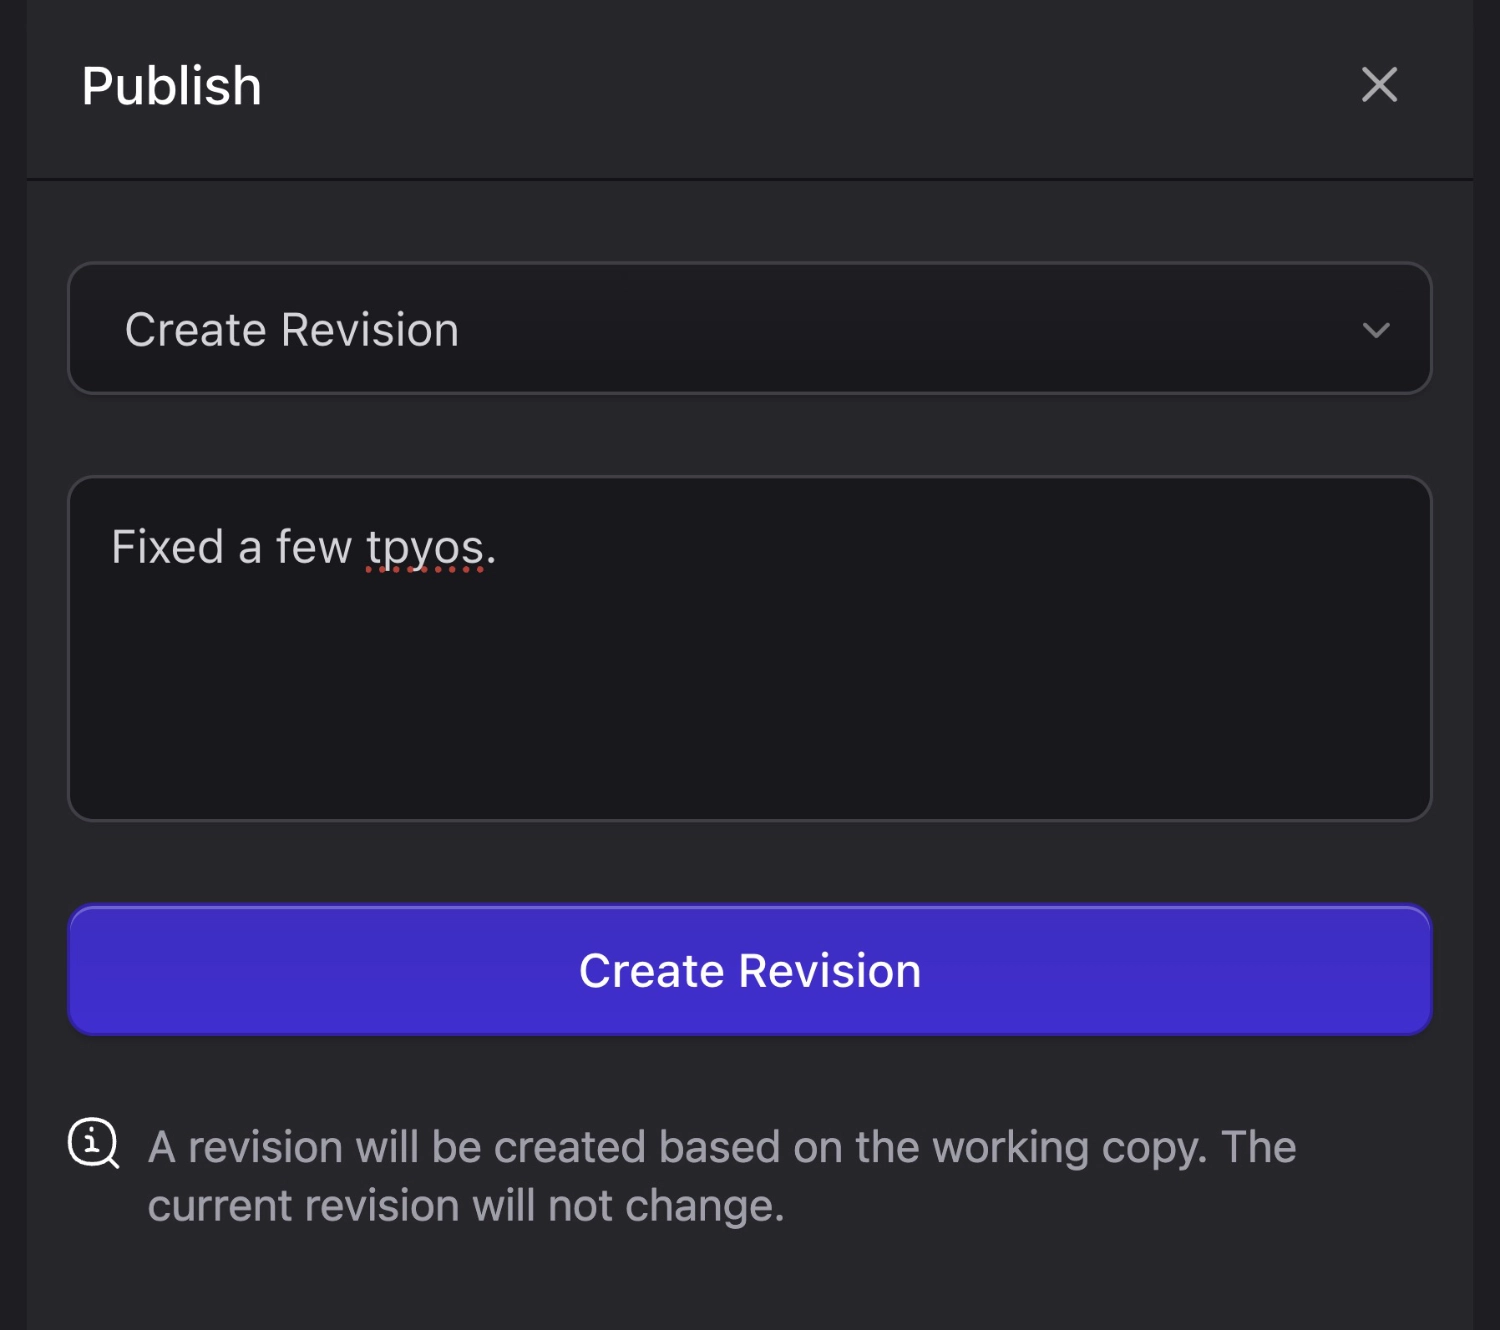Click the Create Revision dropdown label text
This screenshot has width=1500, height=1330.
tap(292, 329)
